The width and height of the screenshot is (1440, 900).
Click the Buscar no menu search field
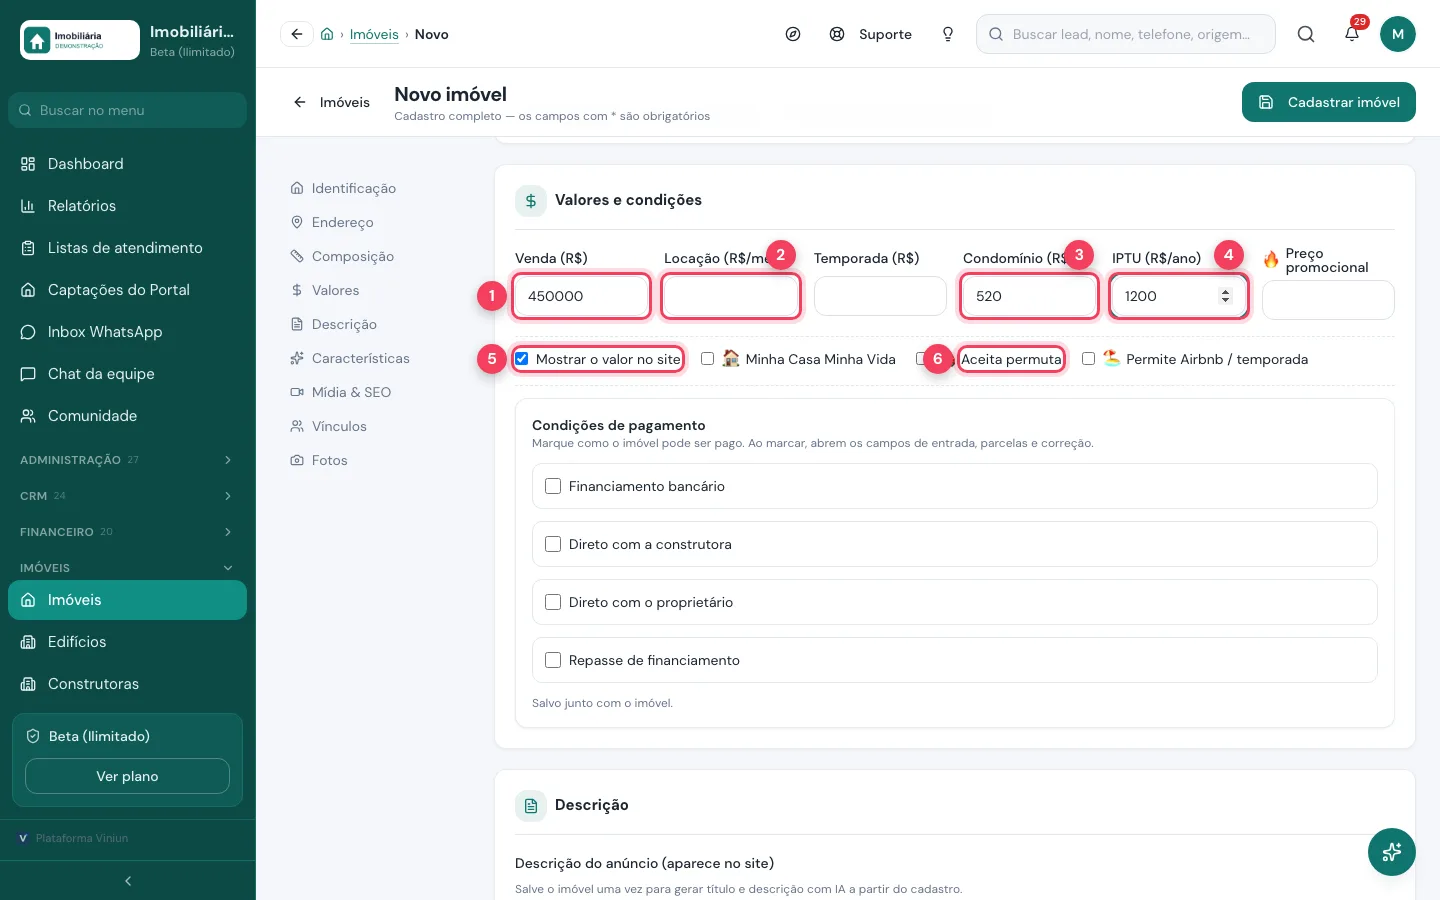[x=127, y=110]
